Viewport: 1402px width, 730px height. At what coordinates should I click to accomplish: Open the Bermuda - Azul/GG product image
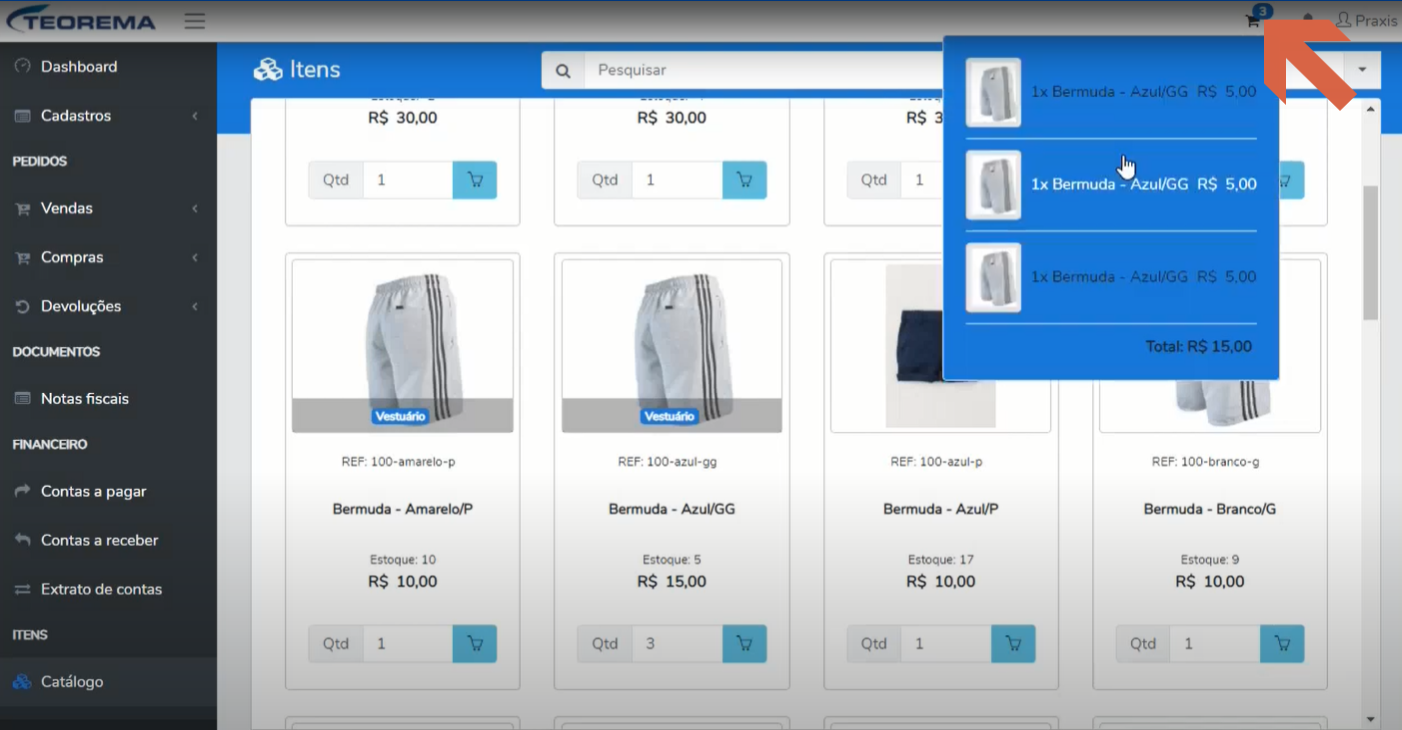click(672, 346)
